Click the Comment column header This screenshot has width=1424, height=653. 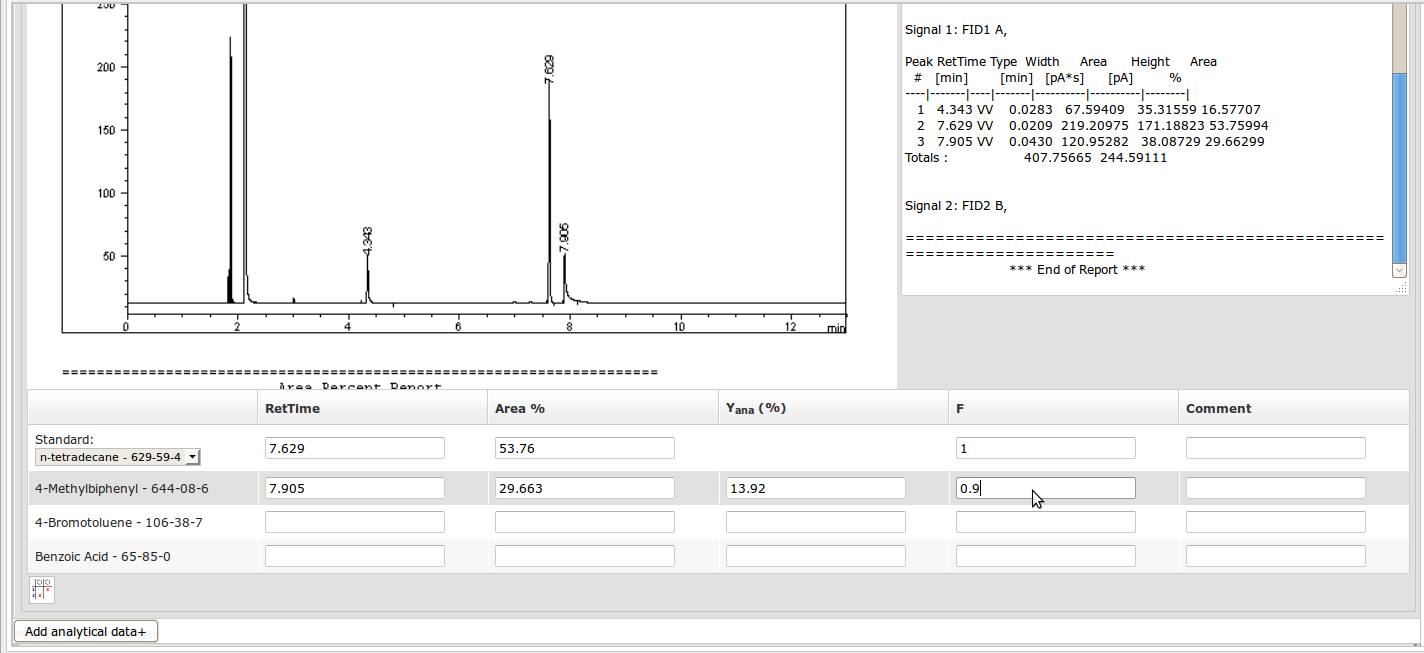(1218, 408)
